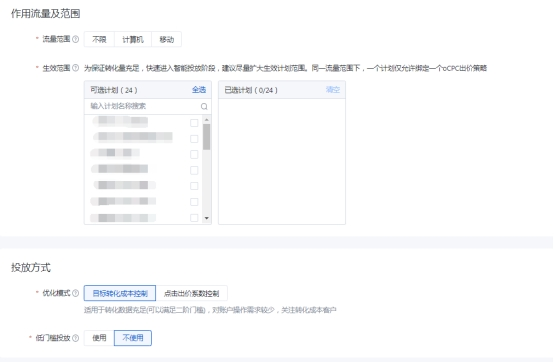Select 不限 traffic range option
The width and height of the screenshot is (554, 362).
click(99, 39)
